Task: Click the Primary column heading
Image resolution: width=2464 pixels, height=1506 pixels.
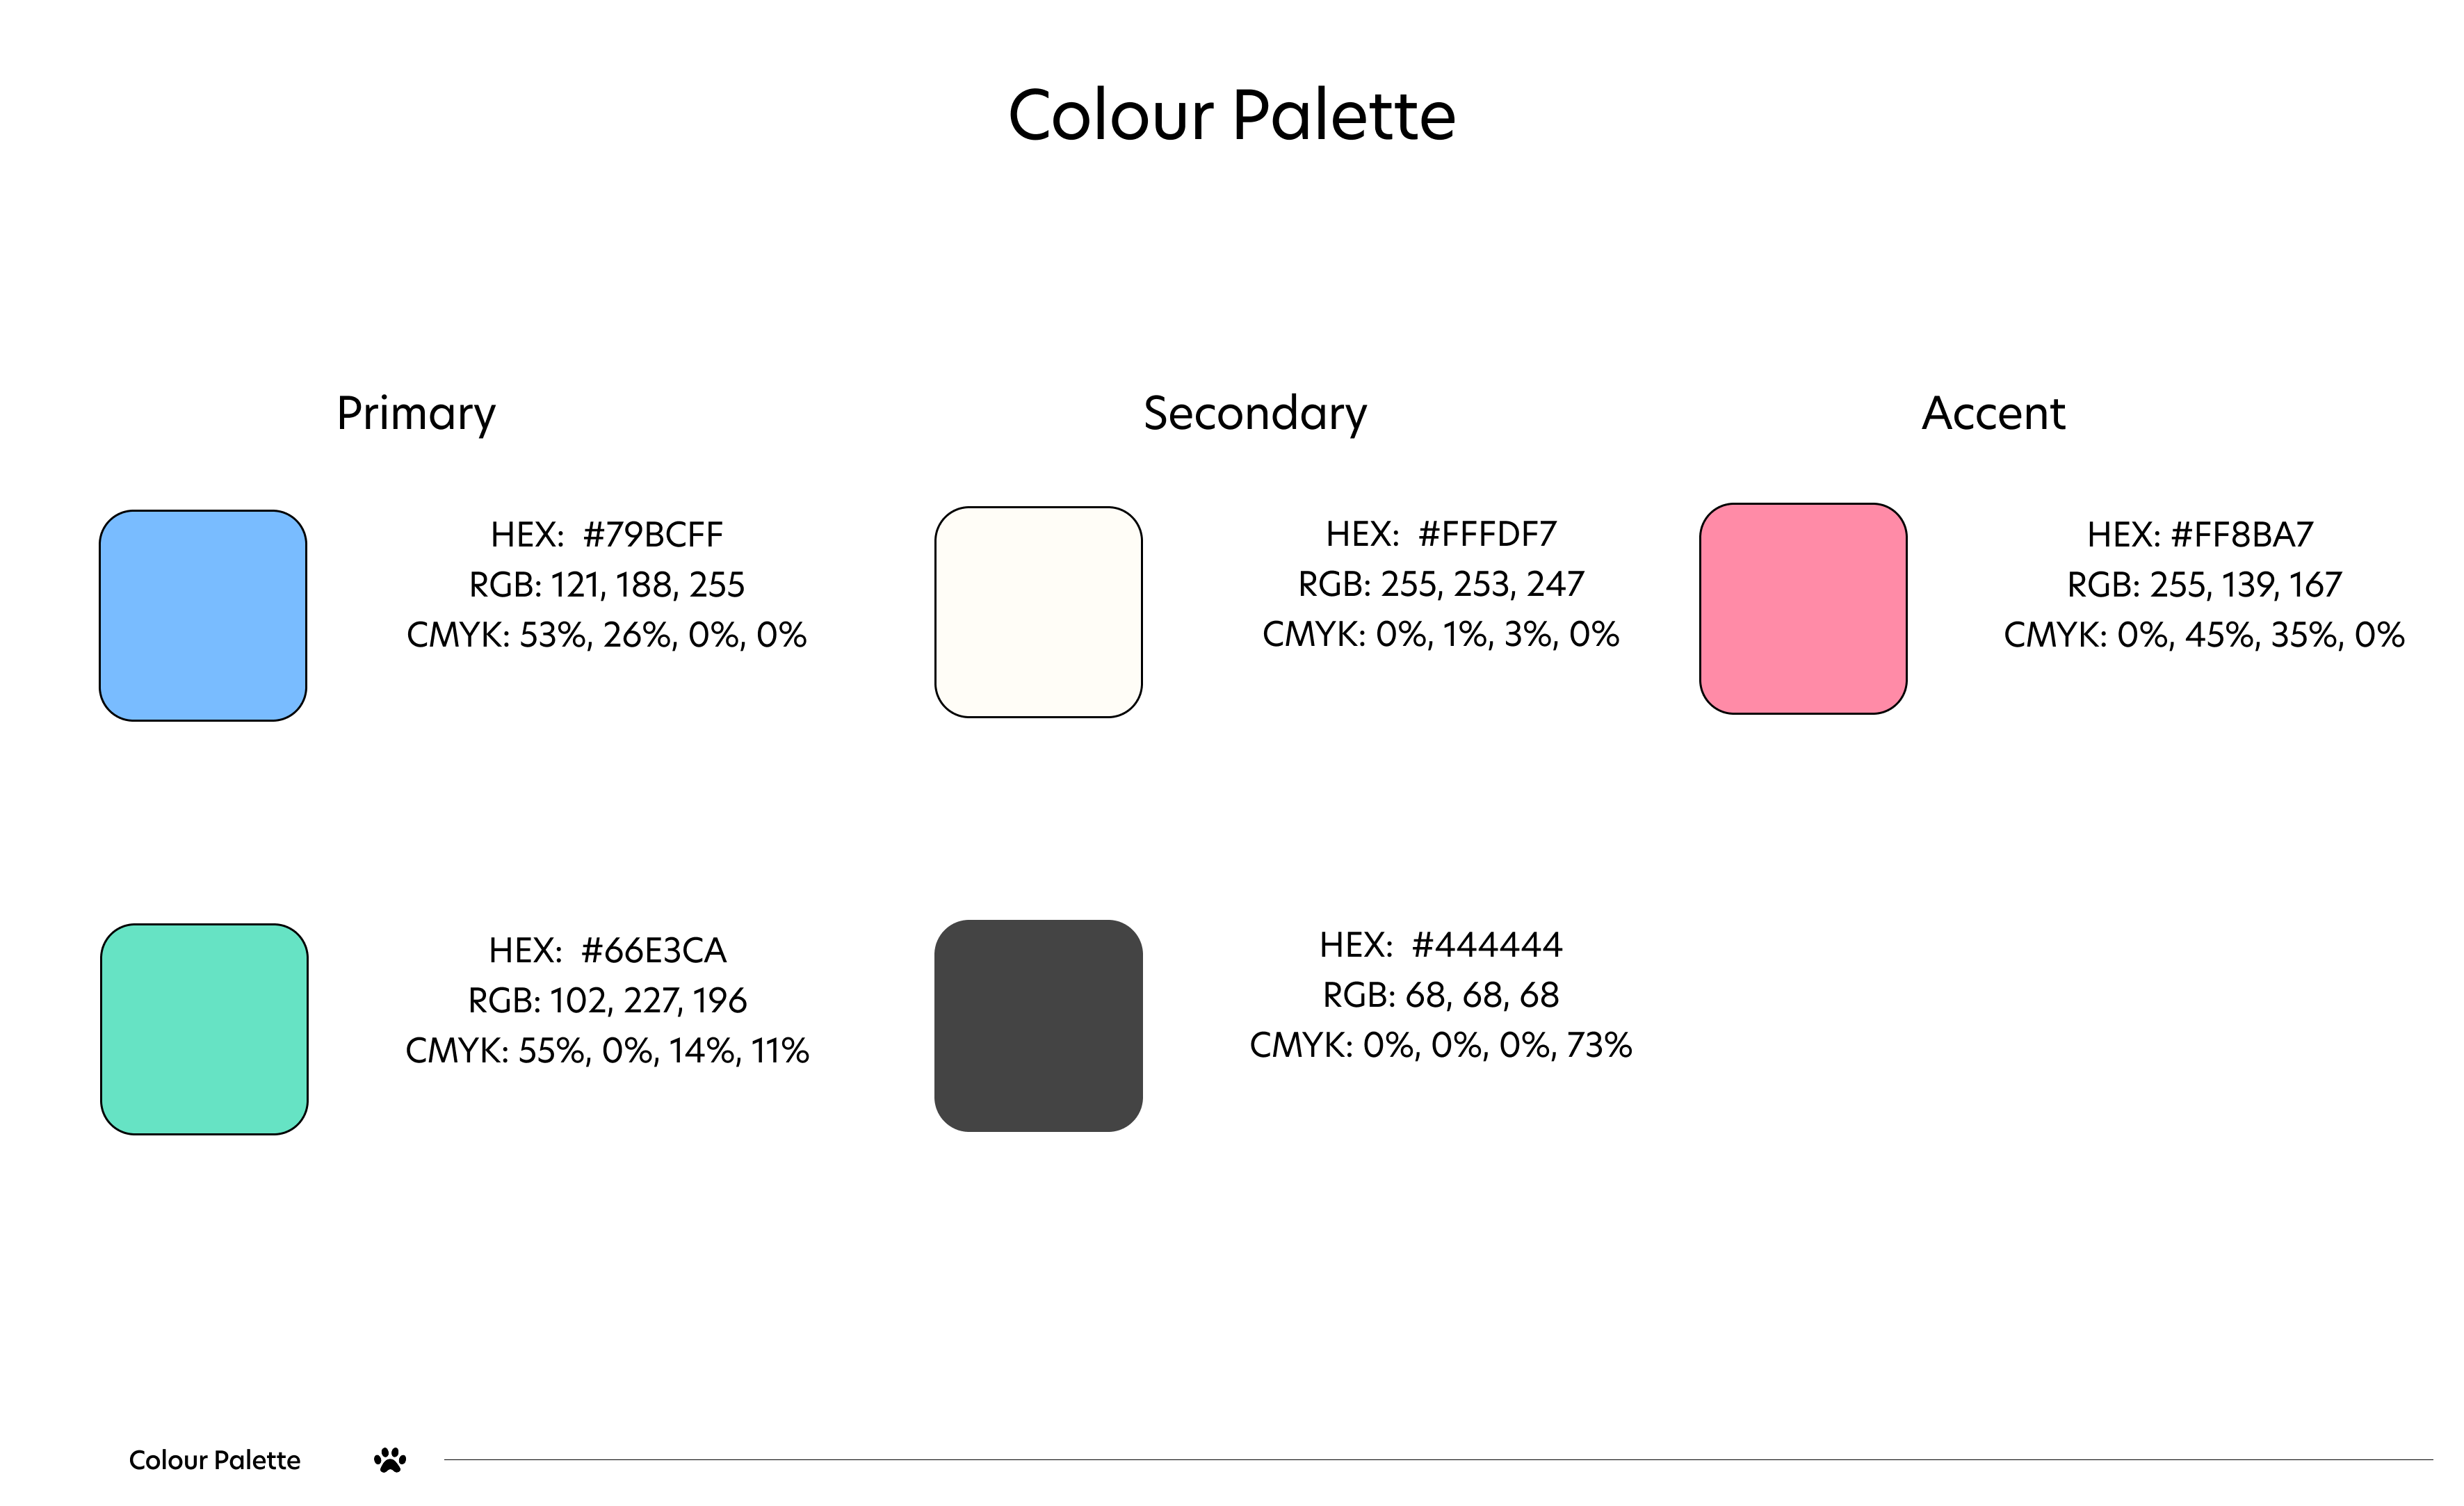Action: [x=416, y=413]
